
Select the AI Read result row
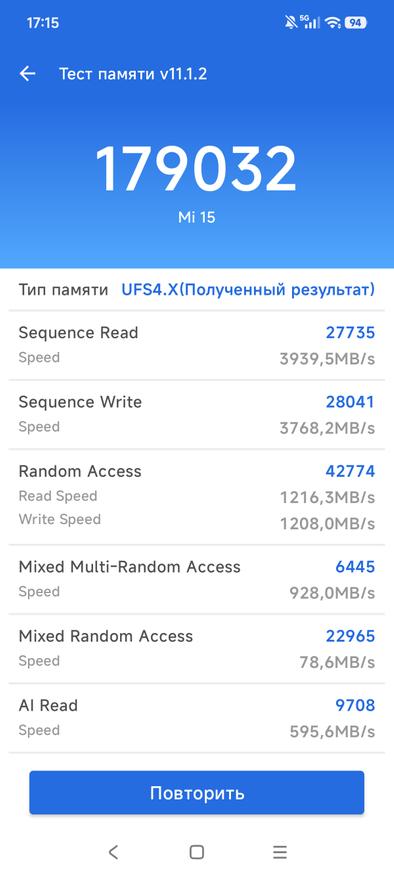196,718
